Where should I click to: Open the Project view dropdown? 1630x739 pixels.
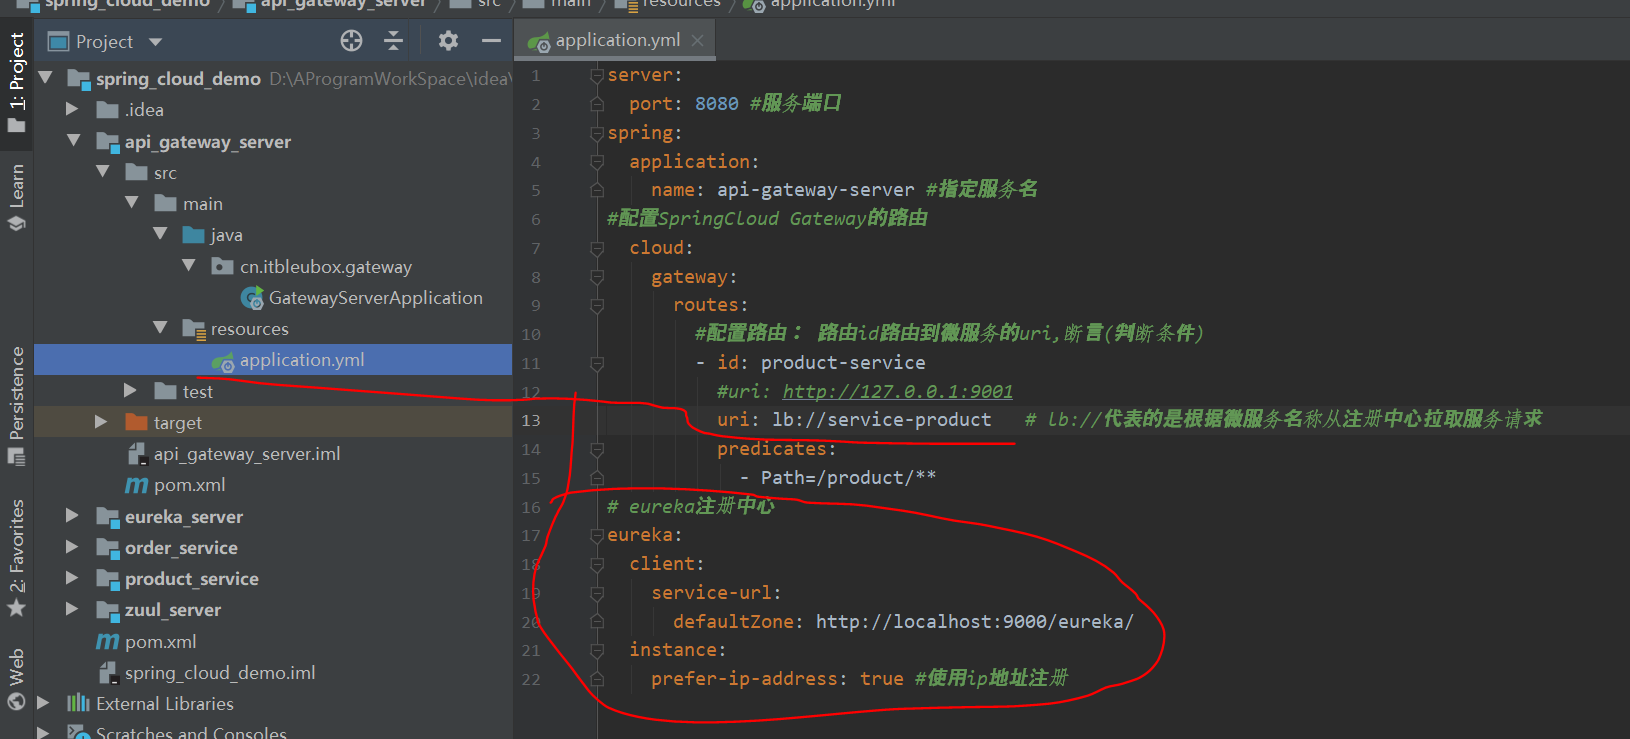pos(155,42)
